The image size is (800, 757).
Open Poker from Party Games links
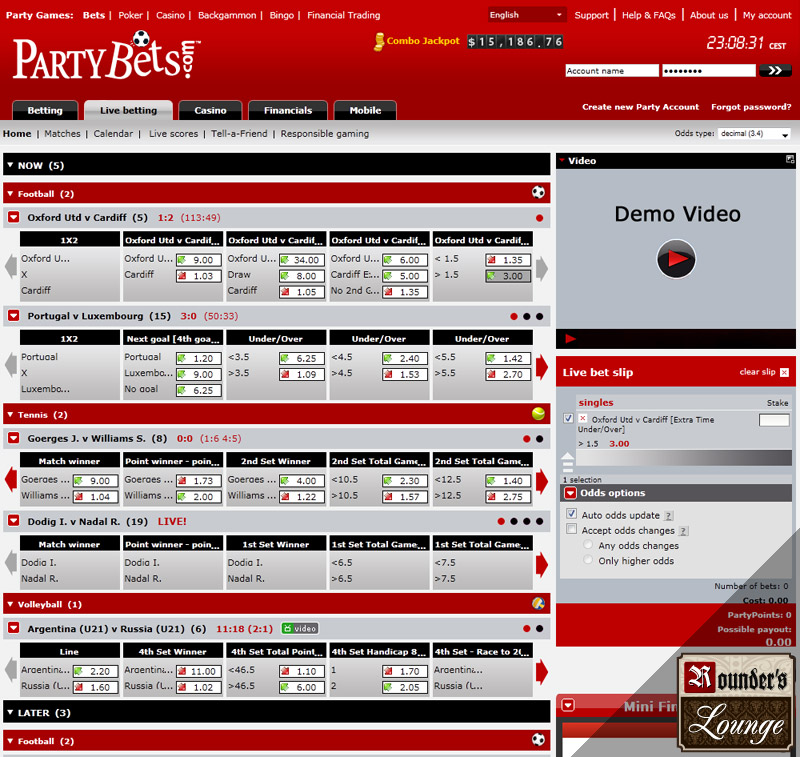coord(131,15)
